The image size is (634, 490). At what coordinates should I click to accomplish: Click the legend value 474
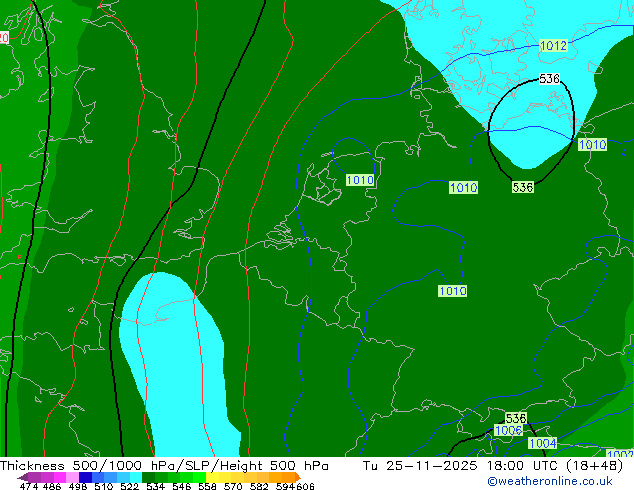click(29, 486)
